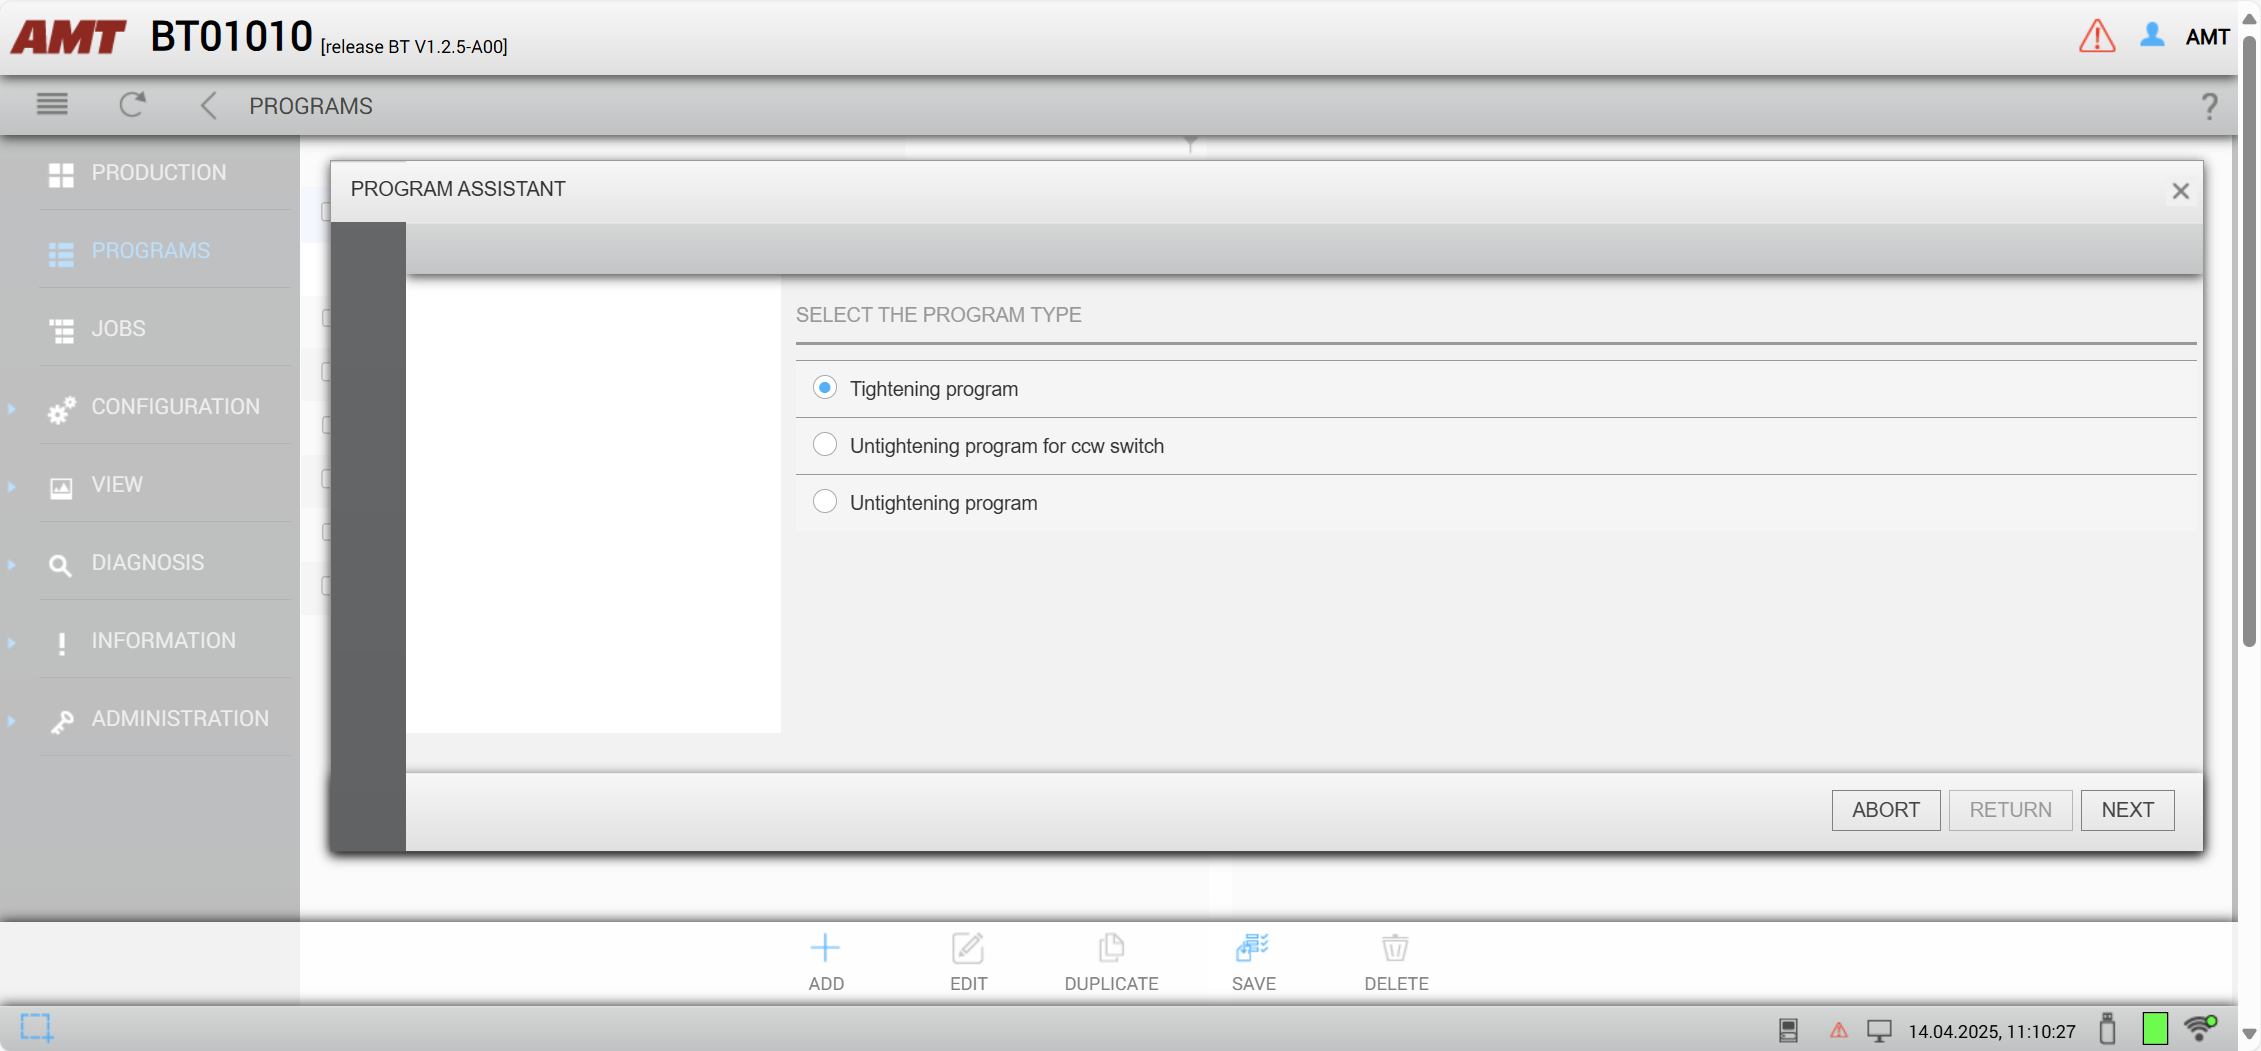Viewport: 2261px width, 1051px height.
Task: Click the AMT logo
Action: click(x=68, y=37)
